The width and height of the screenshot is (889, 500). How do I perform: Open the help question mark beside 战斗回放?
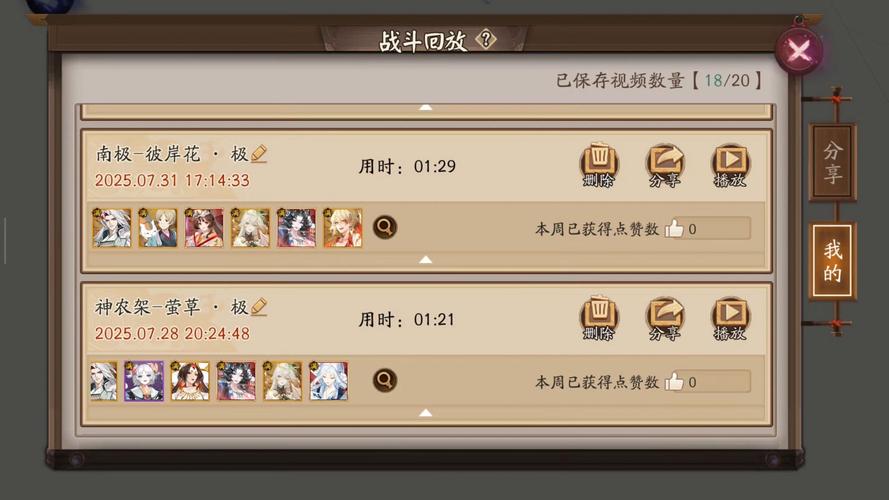486,40
